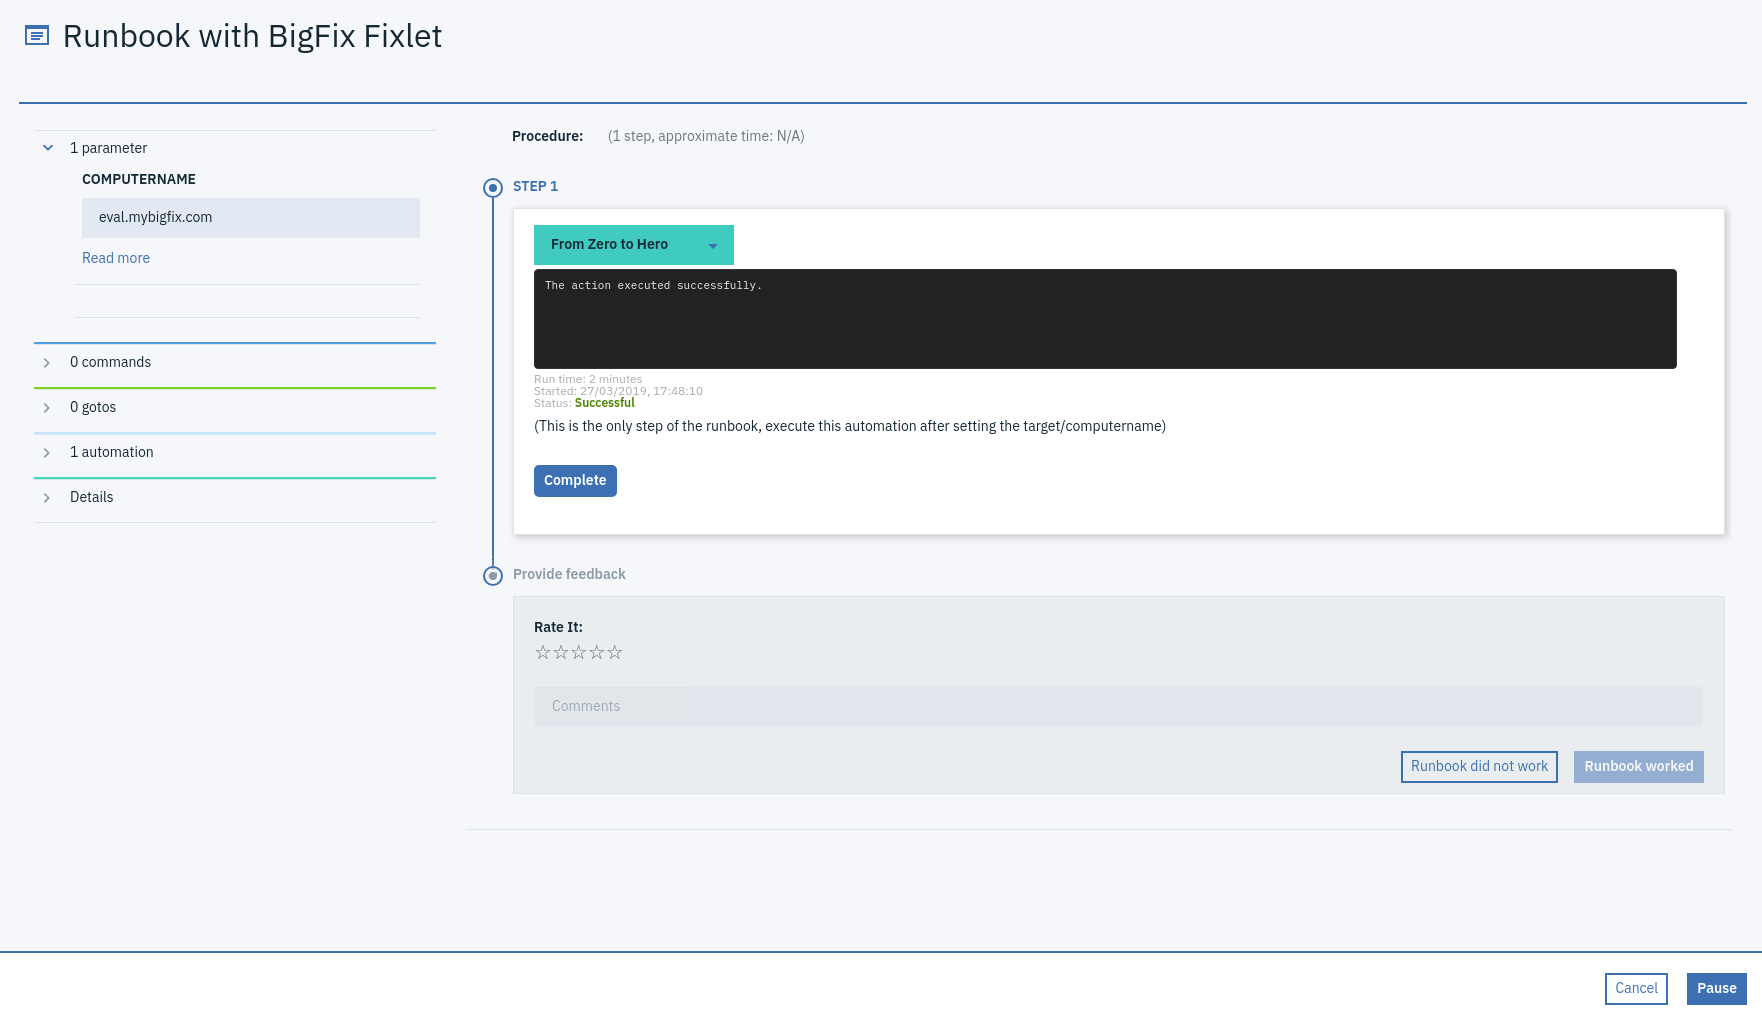Click the step description about setting target/computername
This screenshot has width=1762, height=1013.
point(850,426)
